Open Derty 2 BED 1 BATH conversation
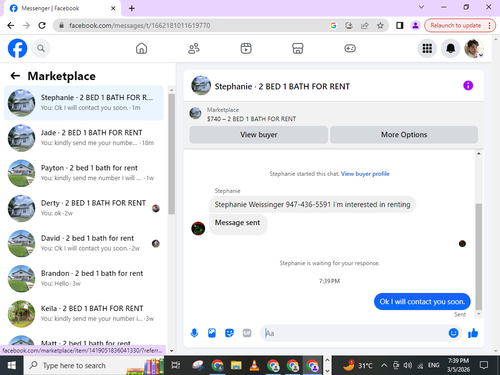Screen dimensions: 500x375 (84, 208)
